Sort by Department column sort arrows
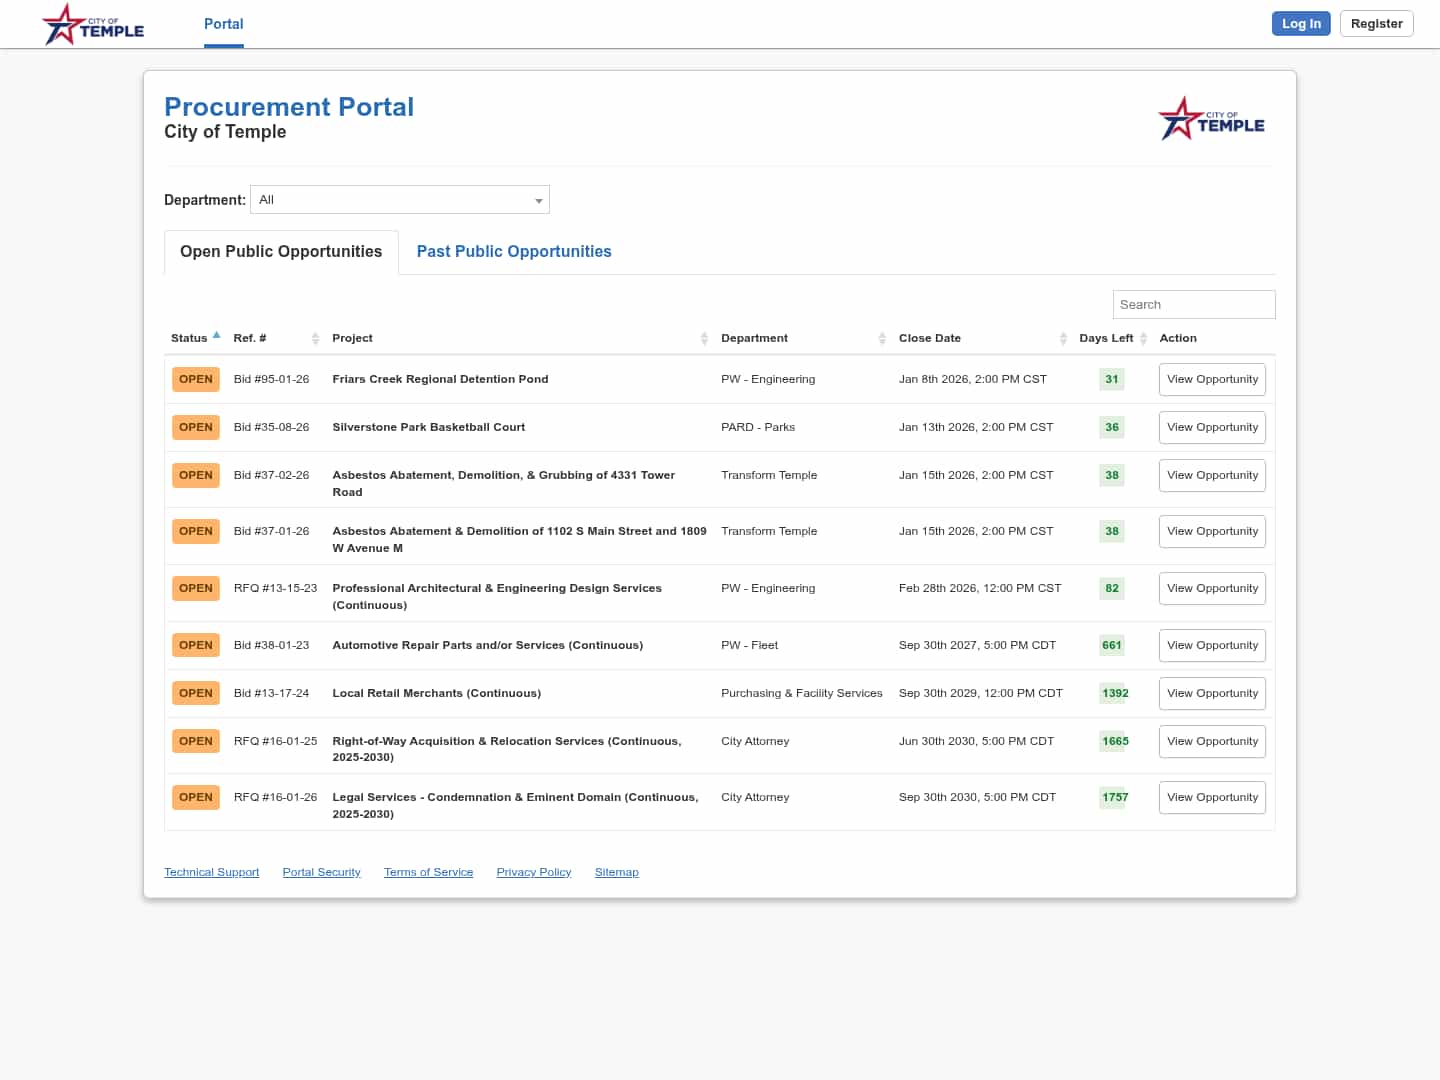The width and height of the screenshot is (1440, 1080). point(882,339)
